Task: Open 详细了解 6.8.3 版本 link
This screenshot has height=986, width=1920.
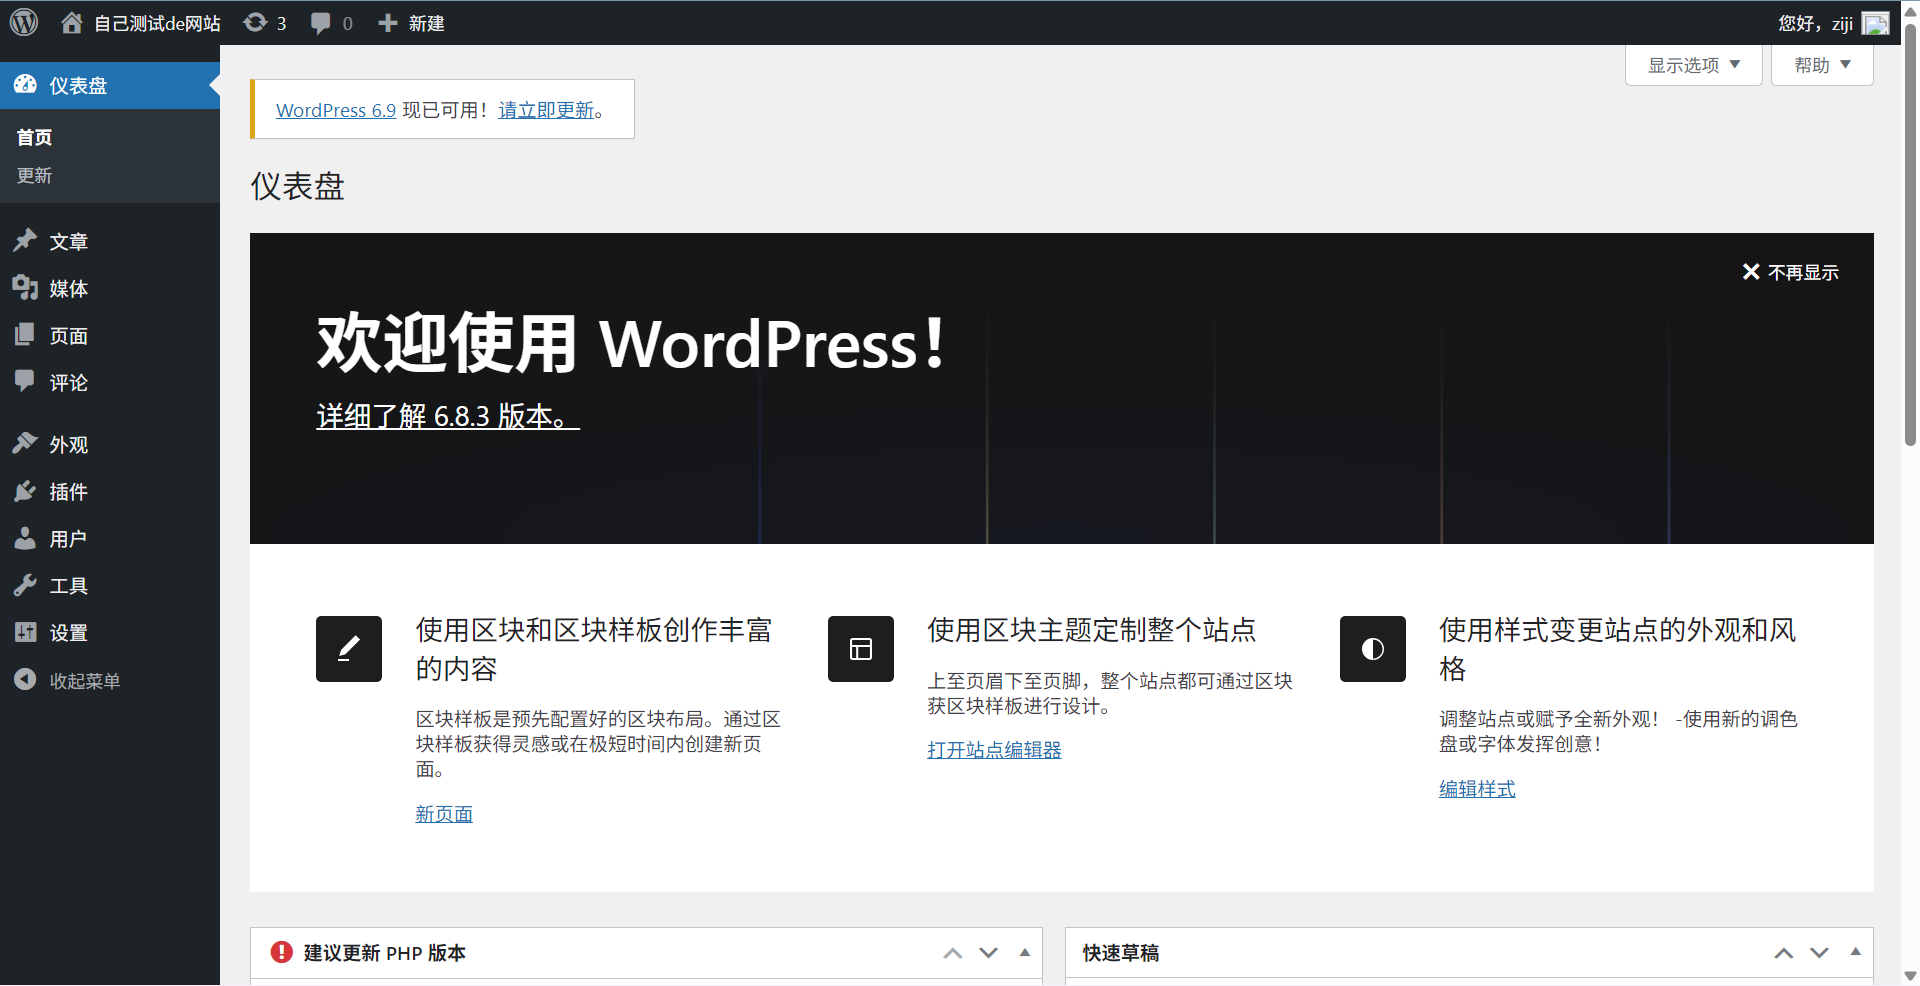Action: (448, 416)
